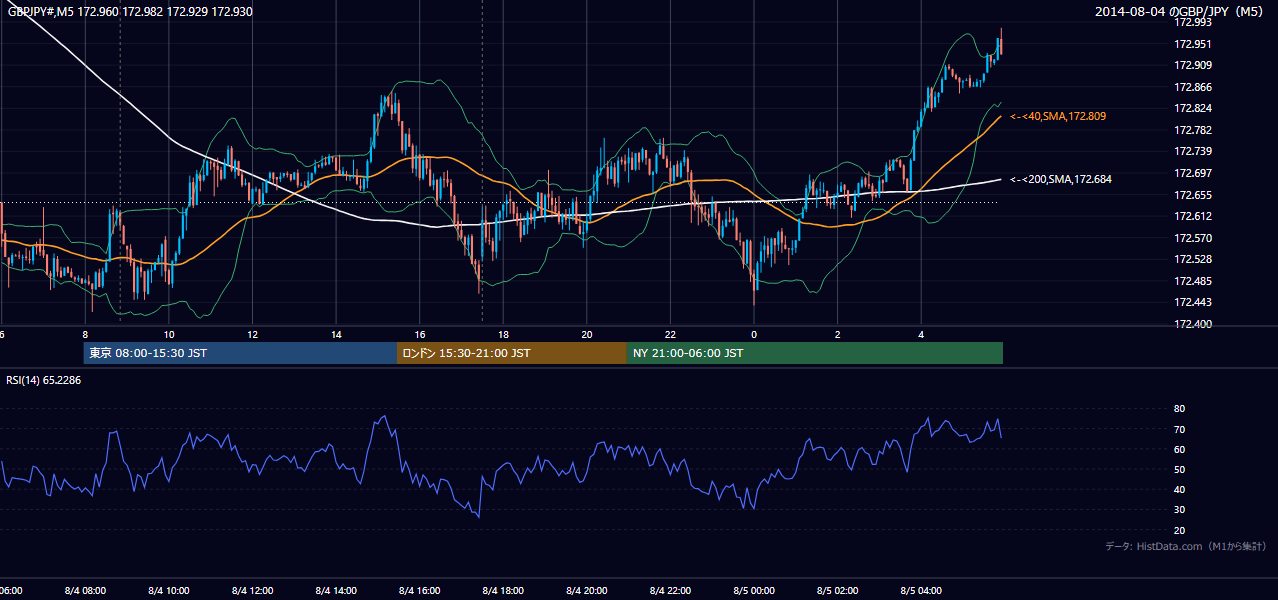Click price level 172.824 on the axis
The height and width of the screenshot is (600, 1278).
(x=1192, y=108)
